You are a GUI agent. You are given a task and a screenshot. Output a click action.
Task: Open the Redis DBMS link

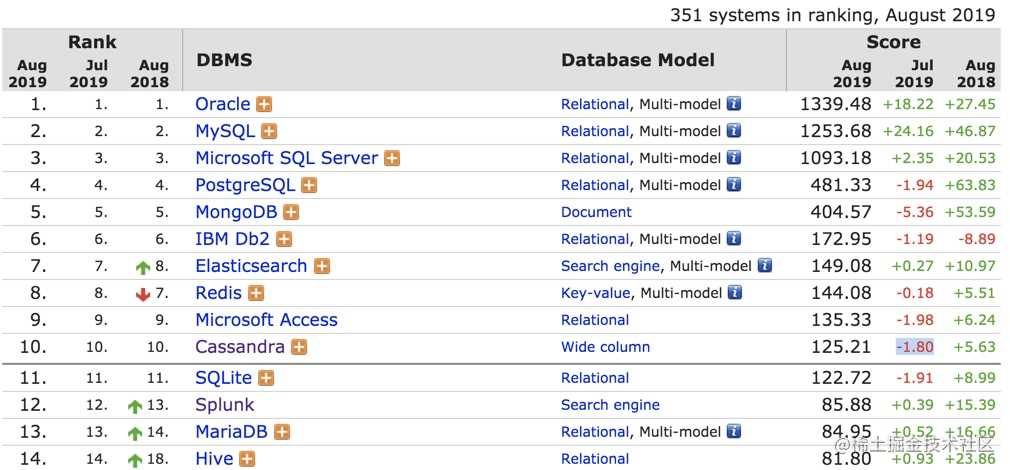(219, 294)
